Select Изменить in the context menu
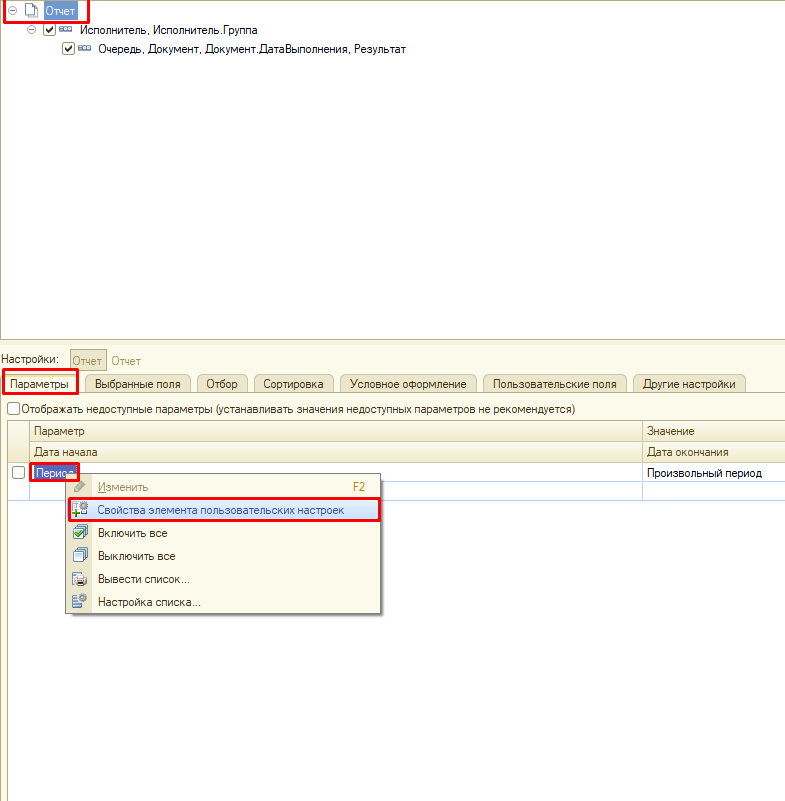Viewport: 785px width, 801px height. [224, 487]
